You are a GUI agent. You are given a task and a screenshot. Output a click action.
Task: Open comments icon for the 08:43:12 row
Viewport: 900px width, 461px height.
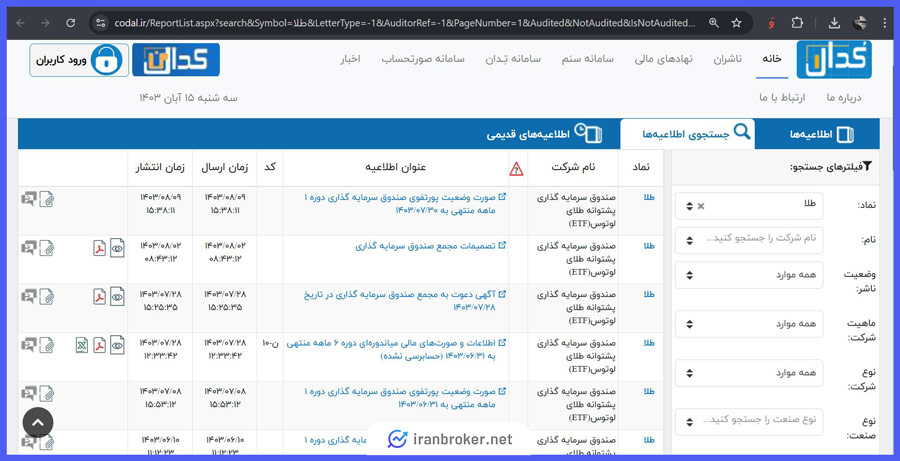coord(29,248)
